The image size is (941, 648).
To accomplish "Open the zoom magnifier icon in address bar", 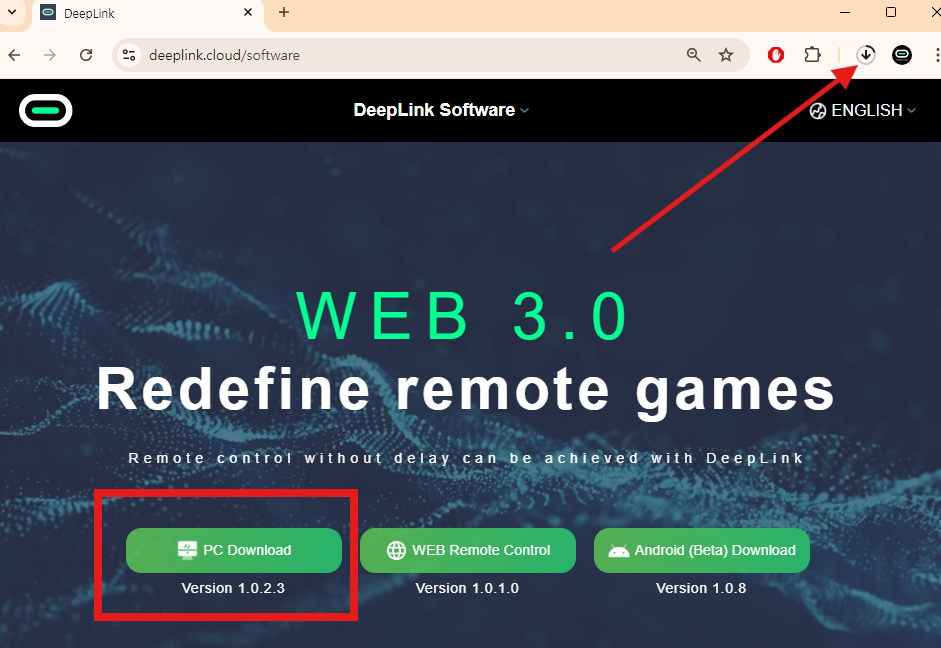I will [694, 55].
